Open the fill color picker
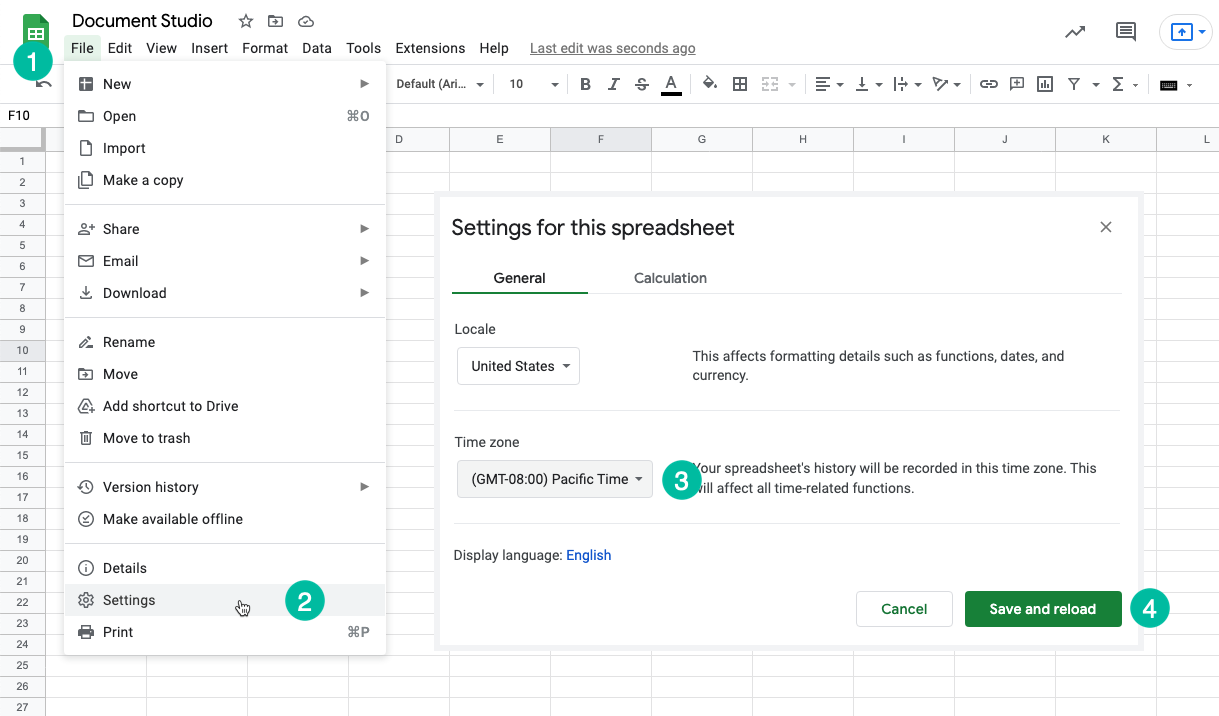The width and height of the screenshot is (1219, 716). click(709, 84)
